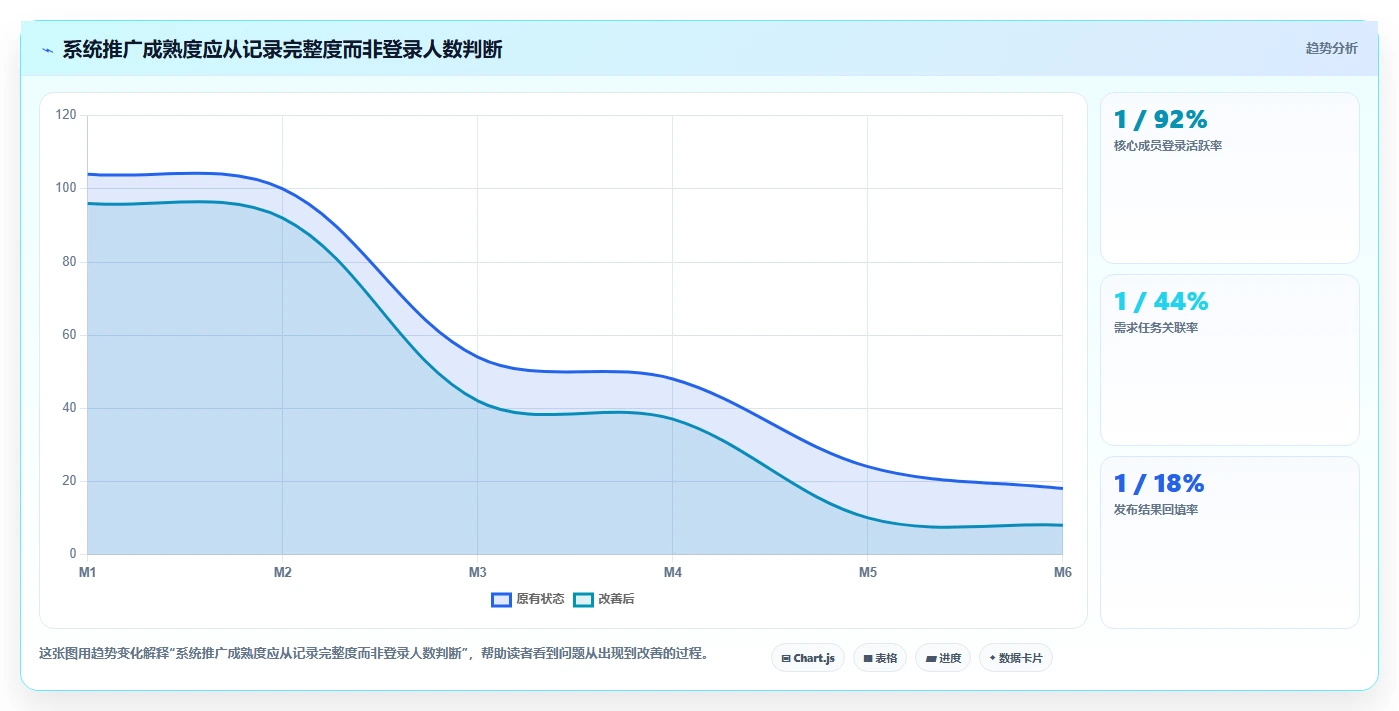Click the M3 x-axis label
This screenshot has width=1399, height=711.
pyautogui.click(x=477, y=572)
